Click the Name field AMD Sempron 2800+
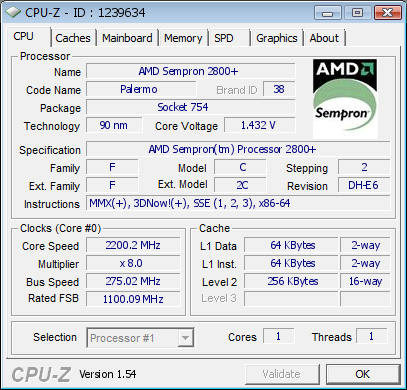This screenshot has height=390, width=407. point(191,71)
